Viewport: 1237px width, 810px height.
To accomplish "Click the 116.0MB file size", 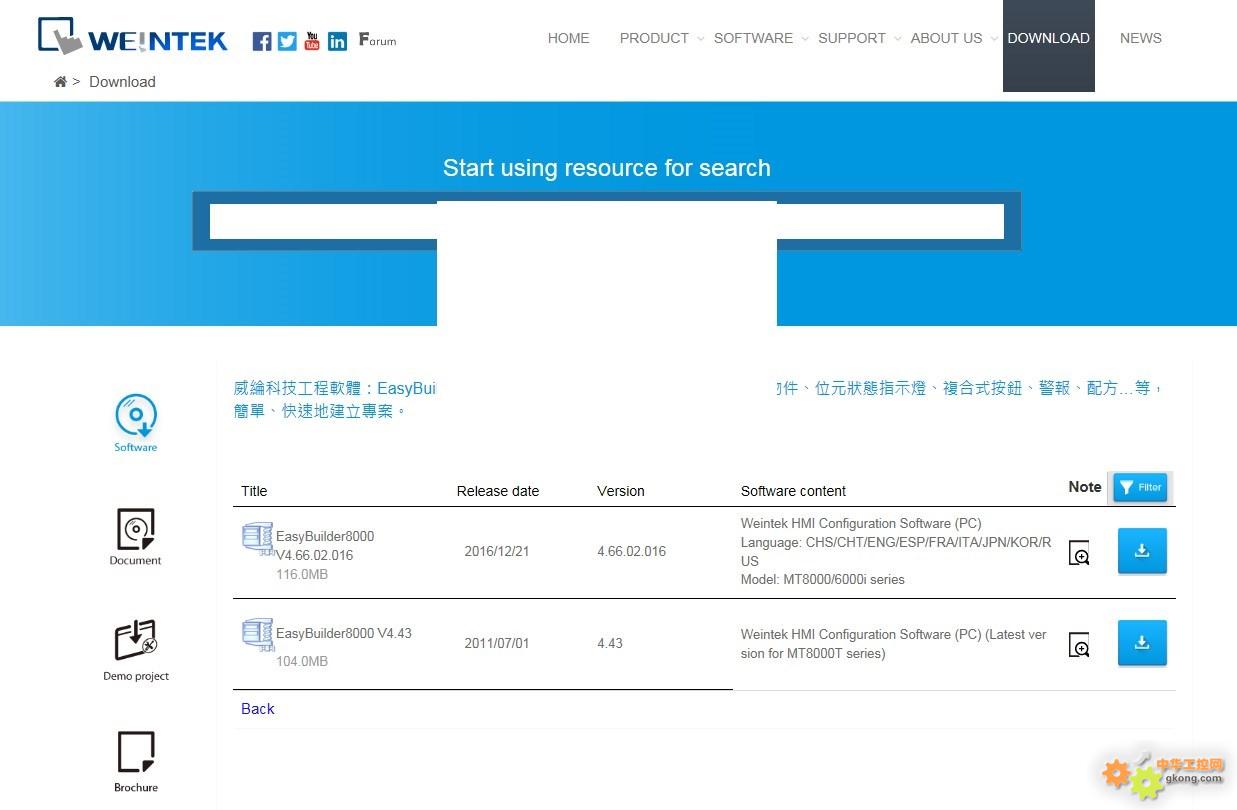I will click(x=302, y=575).
